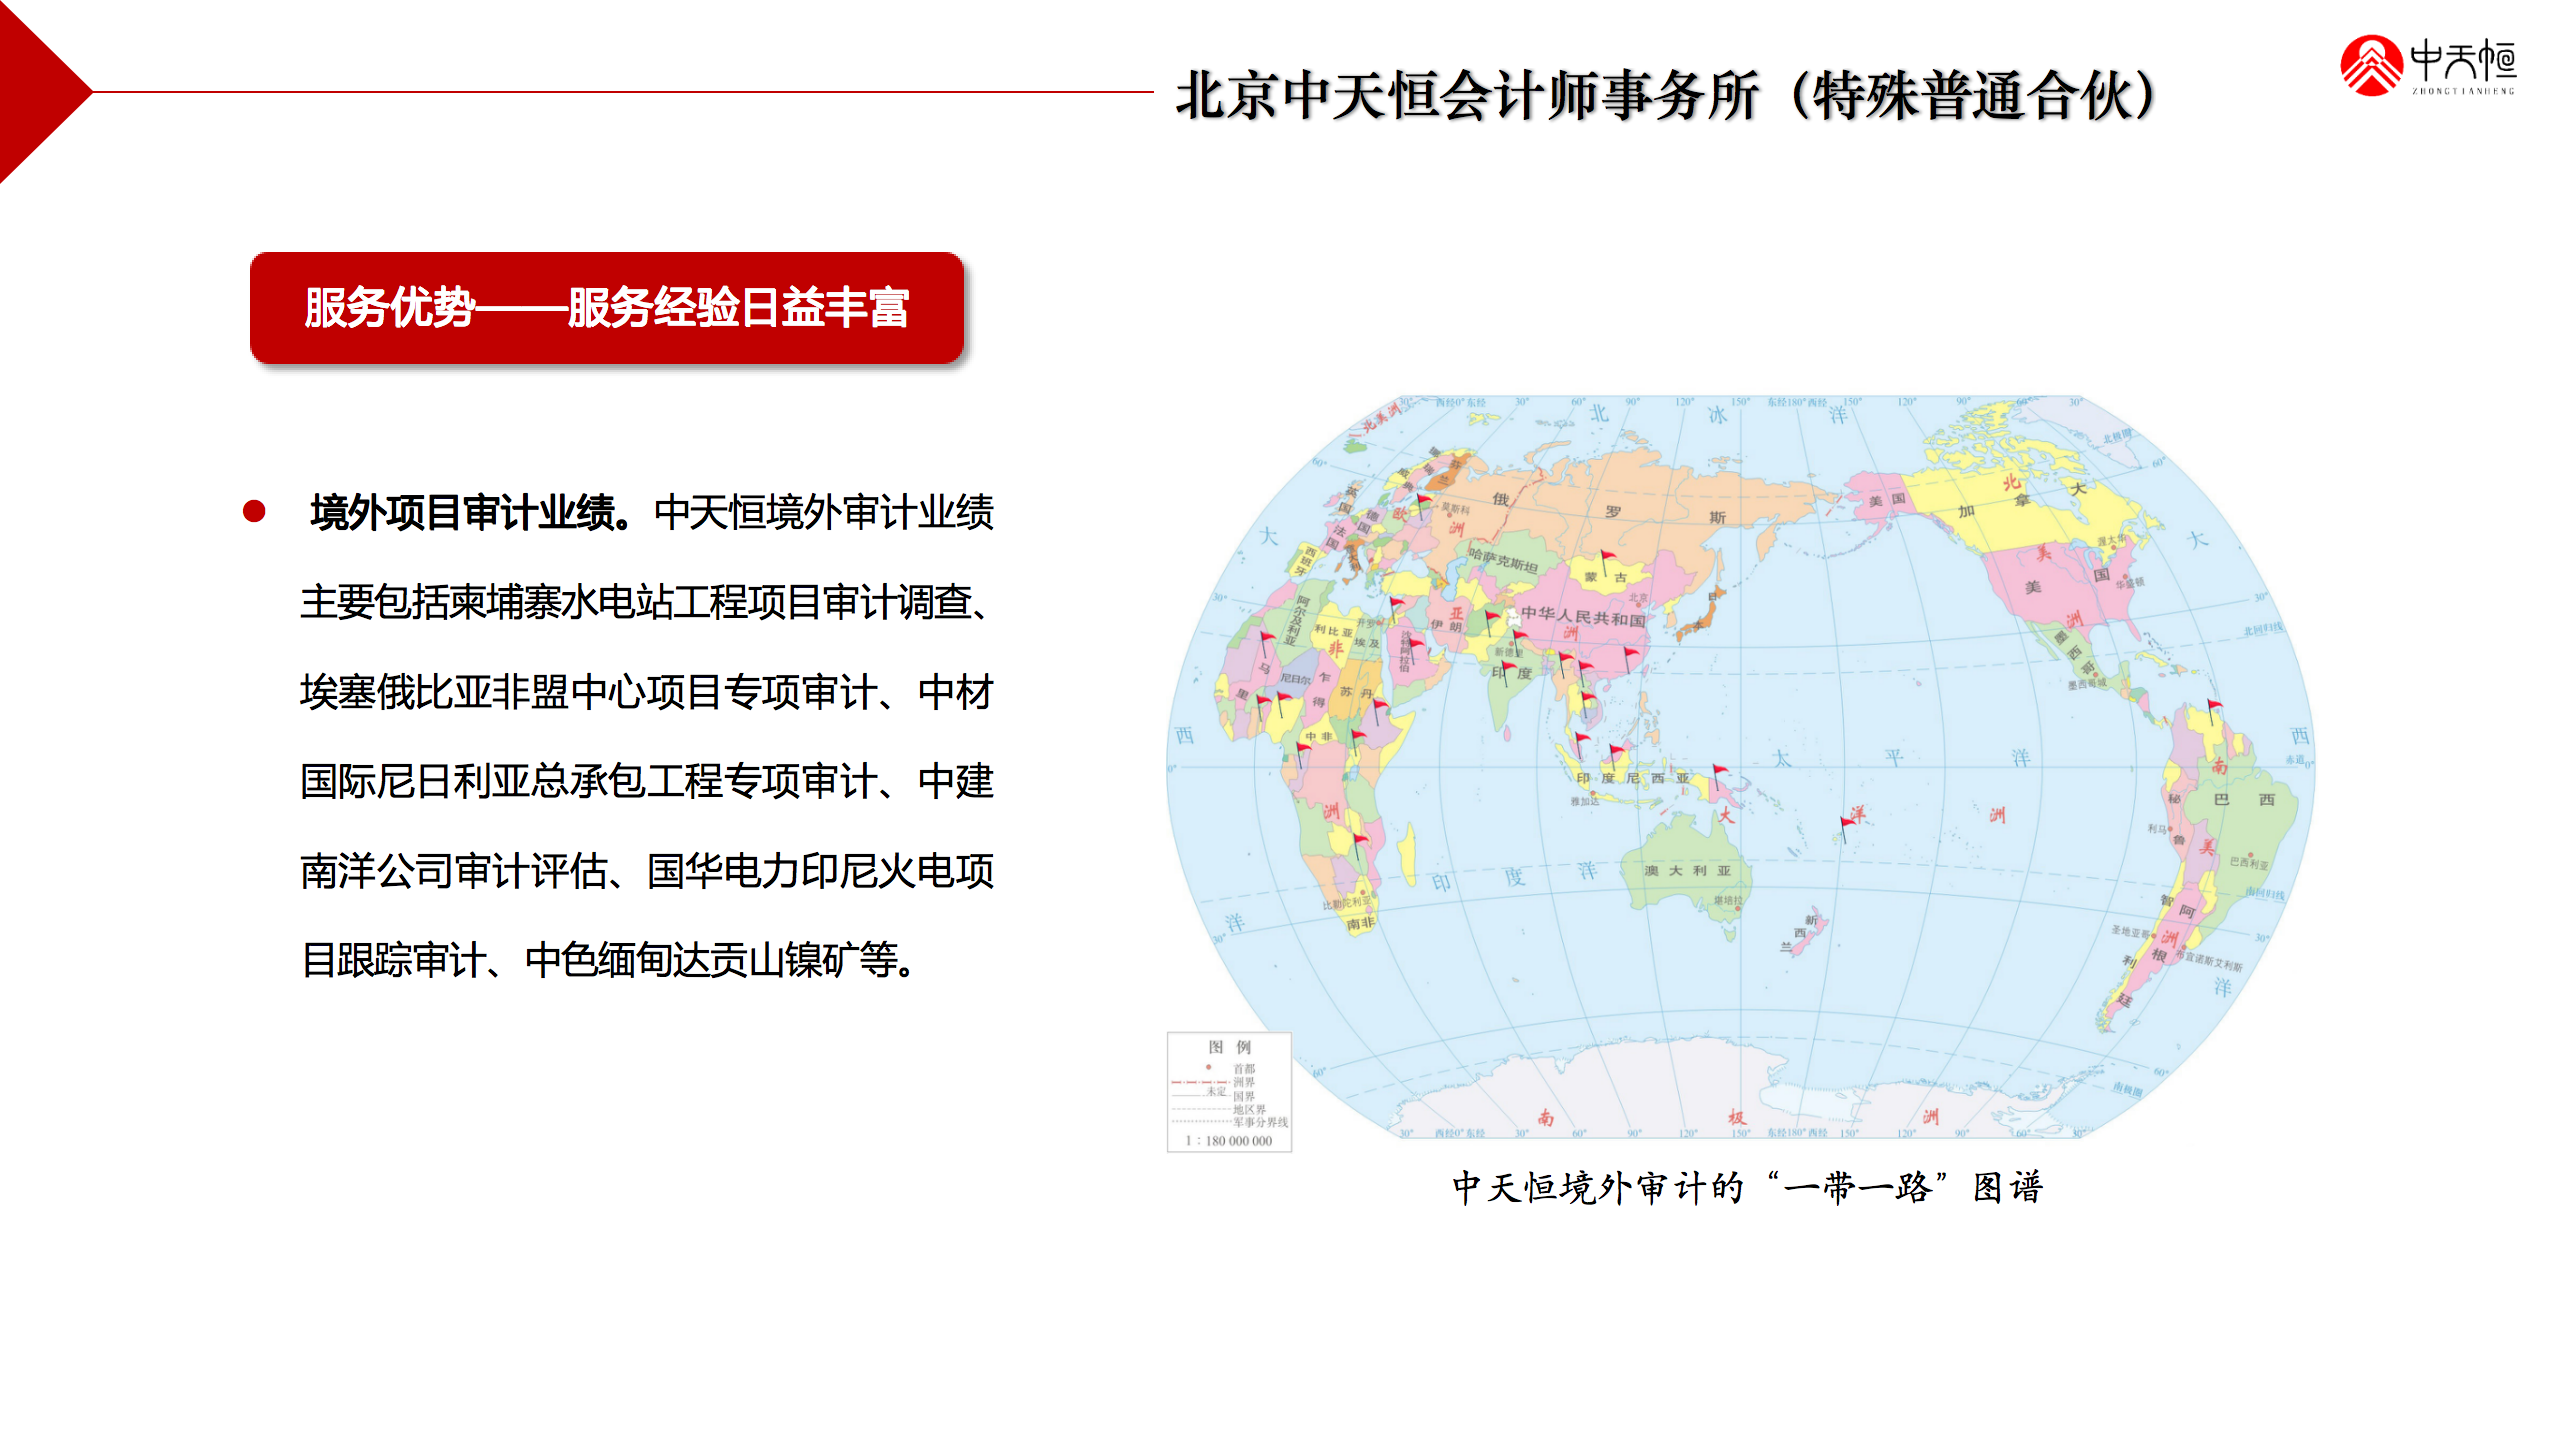This screenshot has width=2560, height=1440.
Task: Click the red flag in the Pacific Ocean
Action: 1846,830
